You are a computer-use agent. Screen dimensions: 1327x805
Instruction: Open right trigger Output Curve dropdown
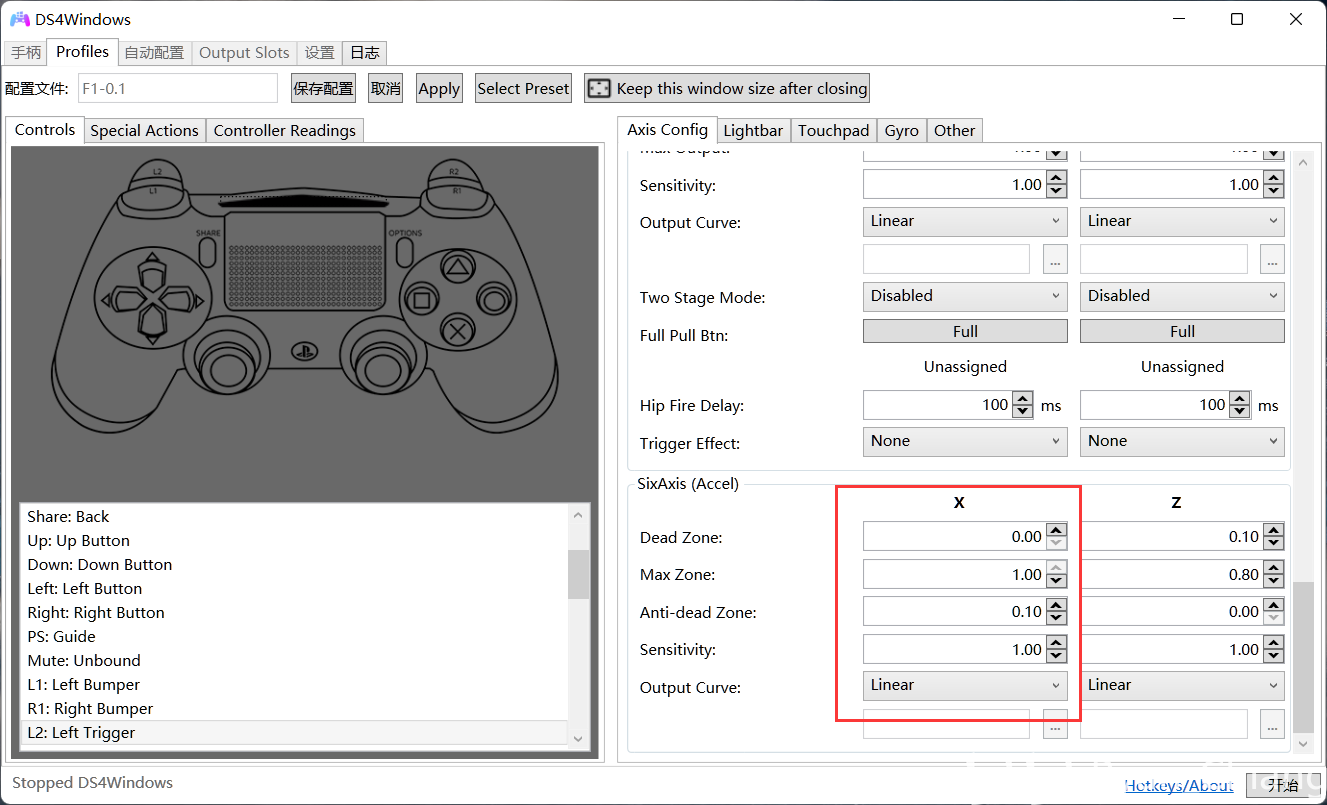pyautogui.click(x=1182, y=221)
